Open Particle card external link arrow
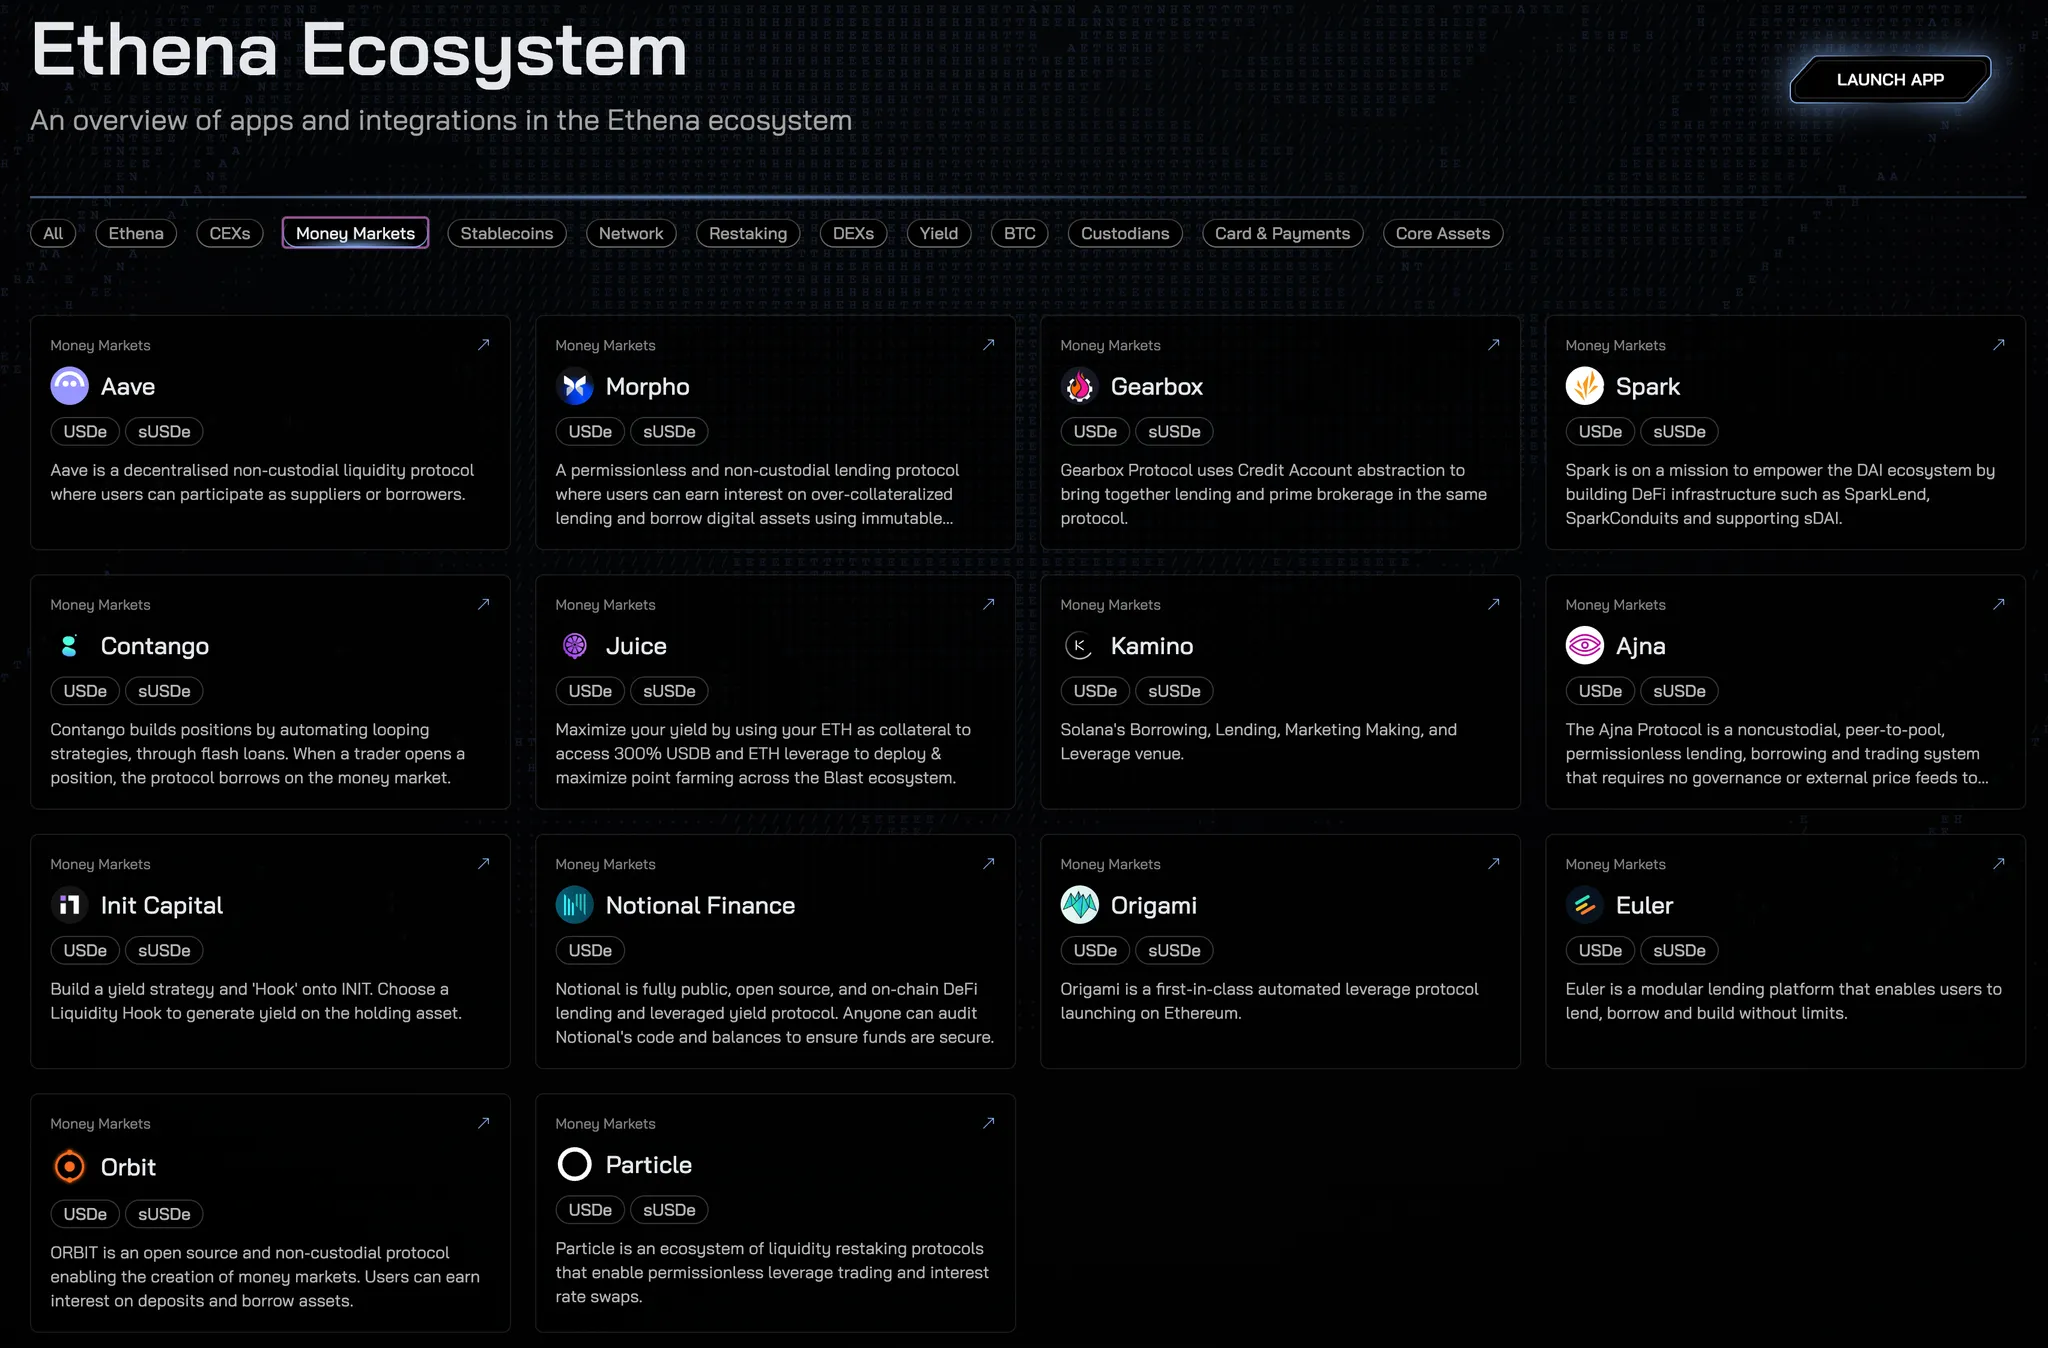2048x1348 pixels. [x=989, y=1123]
